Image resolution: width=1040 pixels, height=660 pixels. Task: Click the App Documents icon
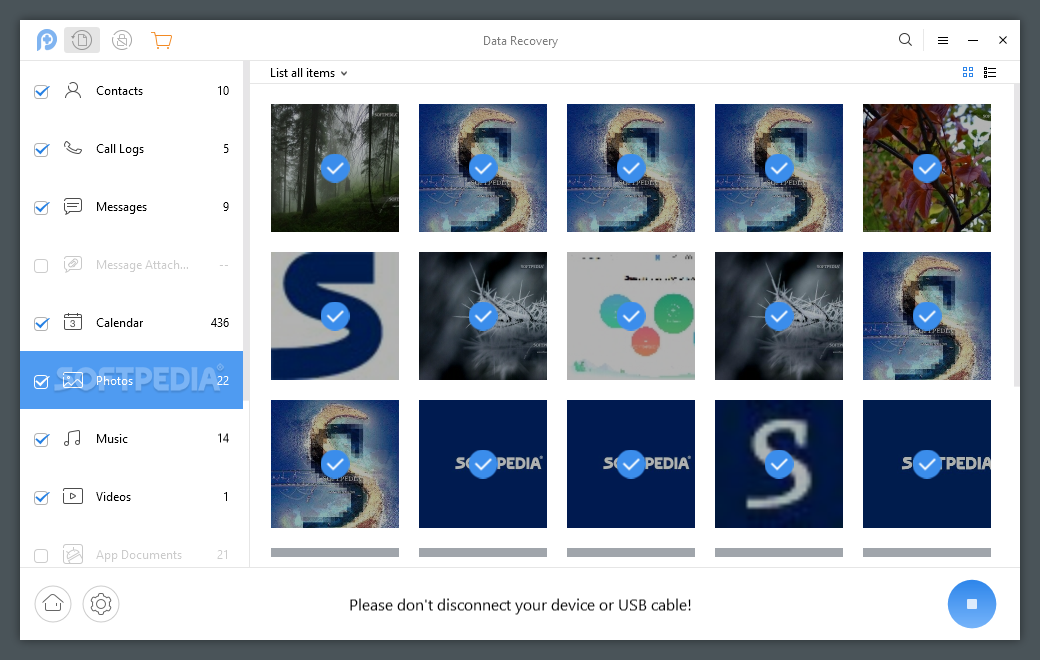point(73,554)
